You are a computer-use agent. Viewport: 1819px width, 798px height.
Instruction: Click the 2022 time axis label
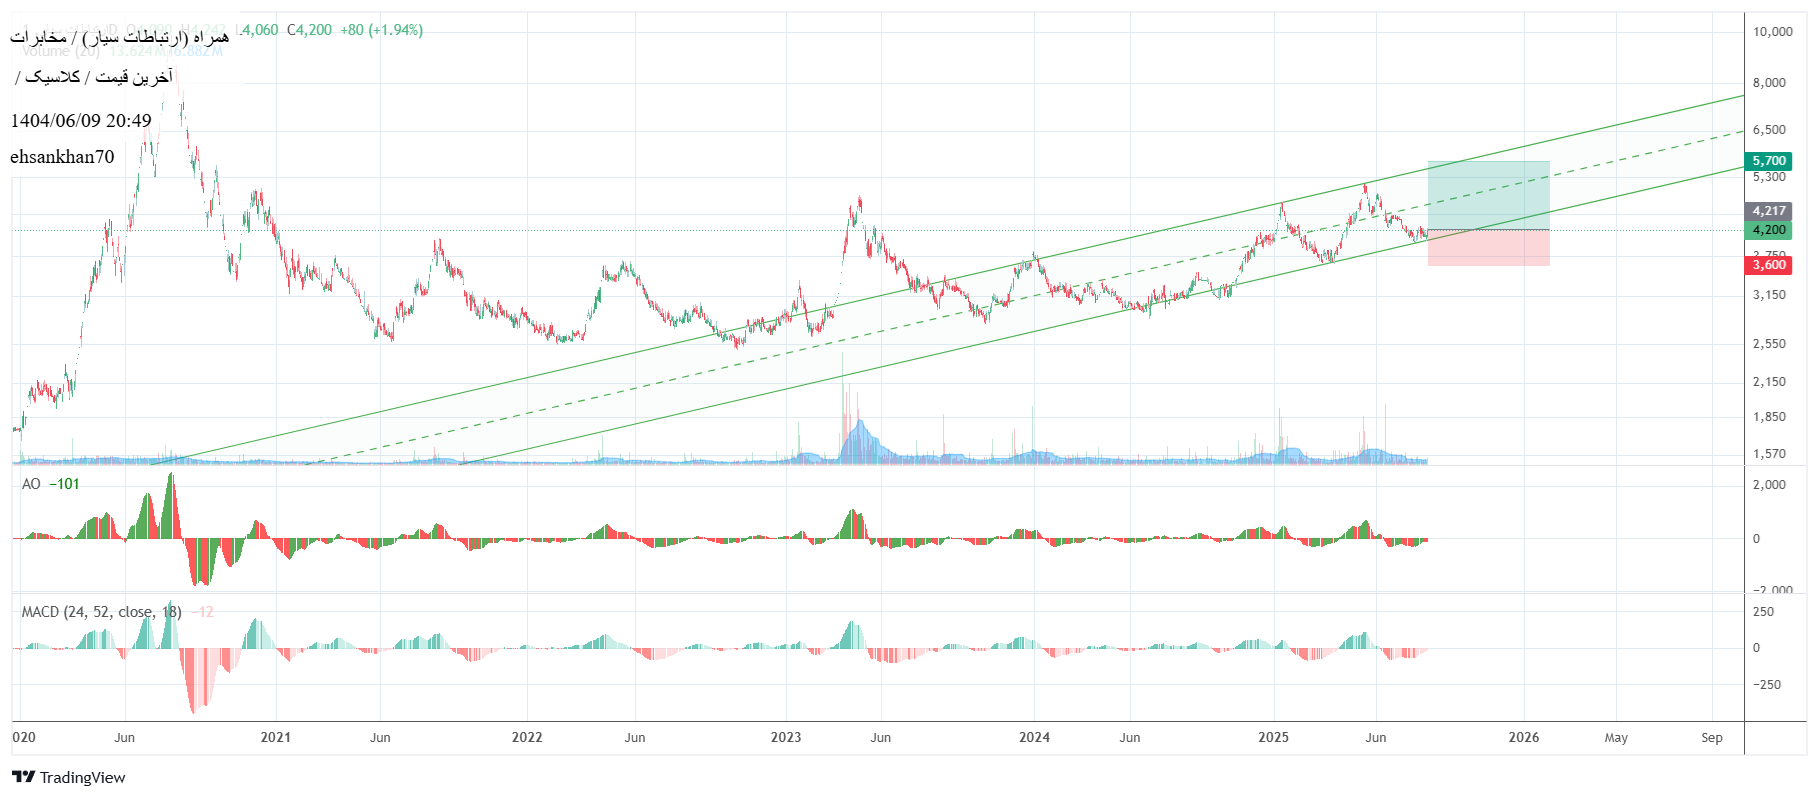point(527,738)
